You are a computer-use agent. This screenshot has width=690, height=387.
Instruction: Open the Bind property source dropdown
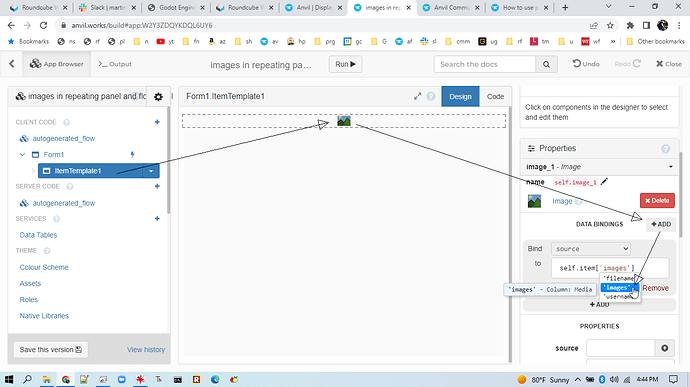pyautogui.click(x=591, y=249)
